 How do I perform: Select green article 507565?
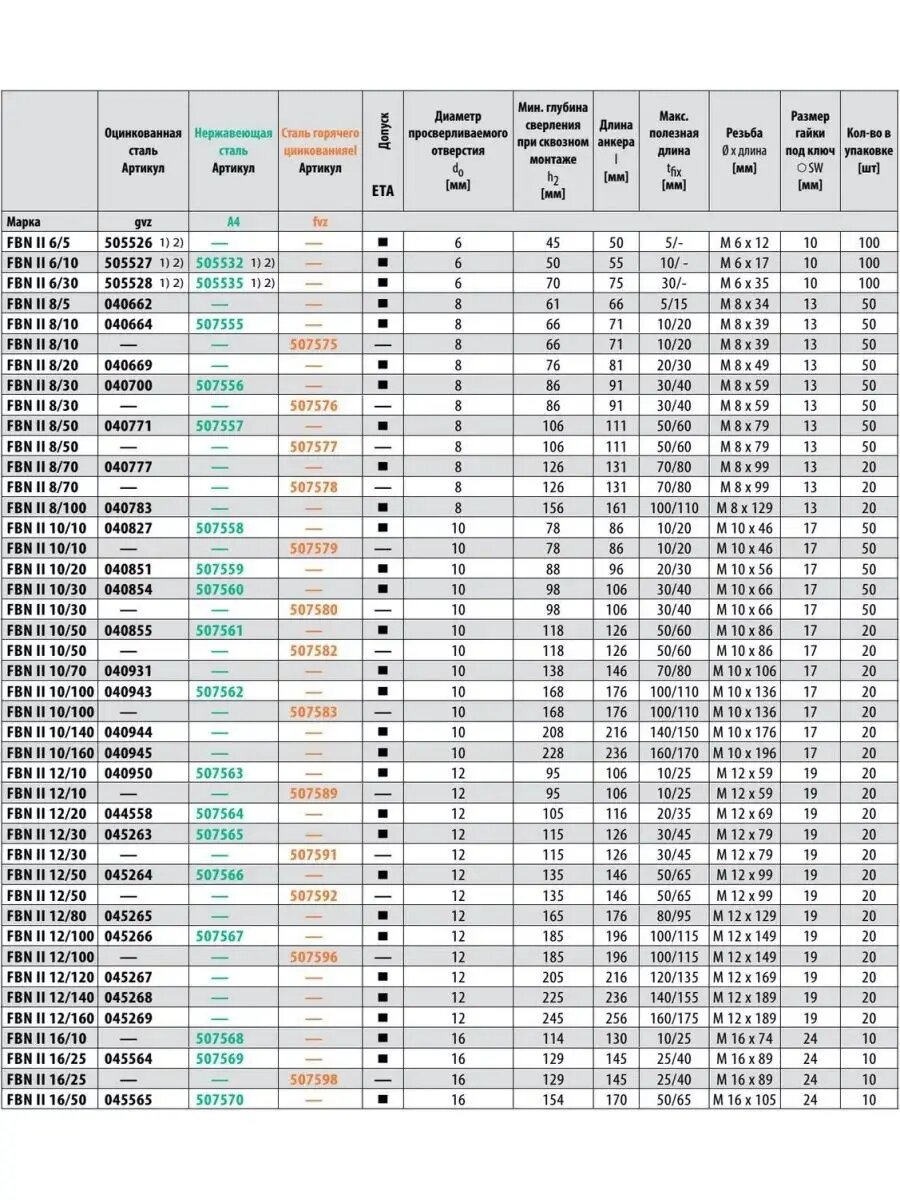[x=220, y=834]
